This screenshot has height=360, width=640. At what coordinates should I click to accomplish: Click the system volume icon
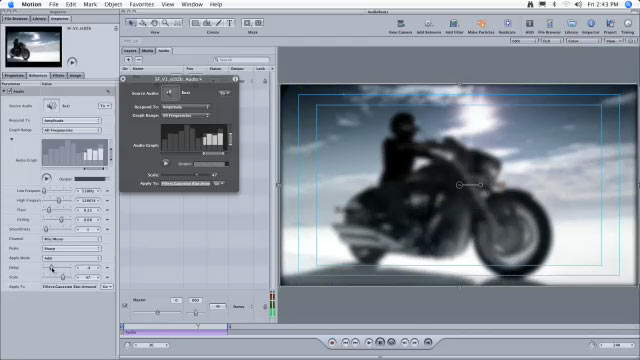tap(578, 4)
